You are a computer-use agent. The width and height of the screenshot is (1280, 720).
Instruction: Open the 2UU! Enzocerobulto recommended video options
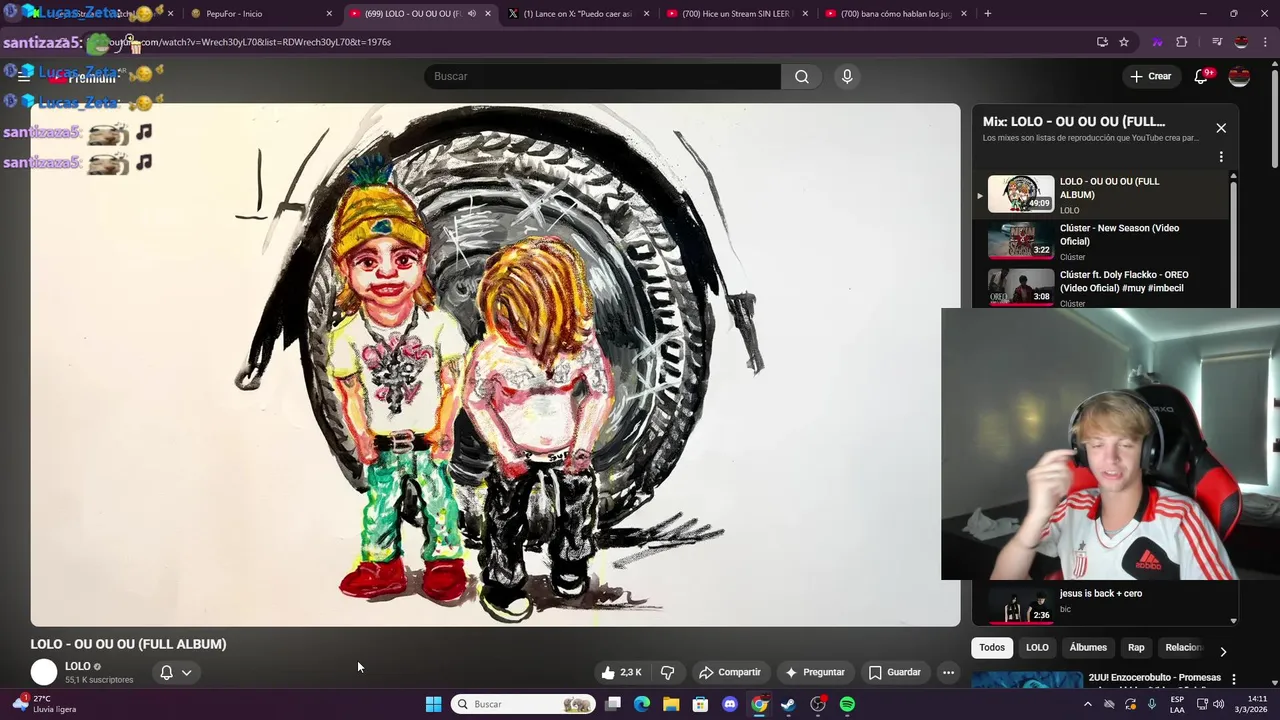tap(1233, 679)
